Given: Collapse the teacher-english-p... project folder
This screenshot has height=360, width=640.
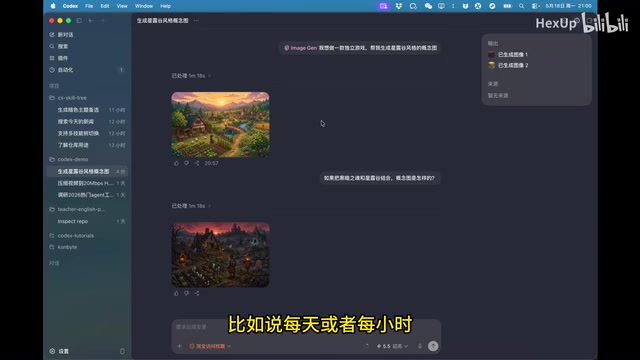Looking at the screenshot, I should (77, 209).
